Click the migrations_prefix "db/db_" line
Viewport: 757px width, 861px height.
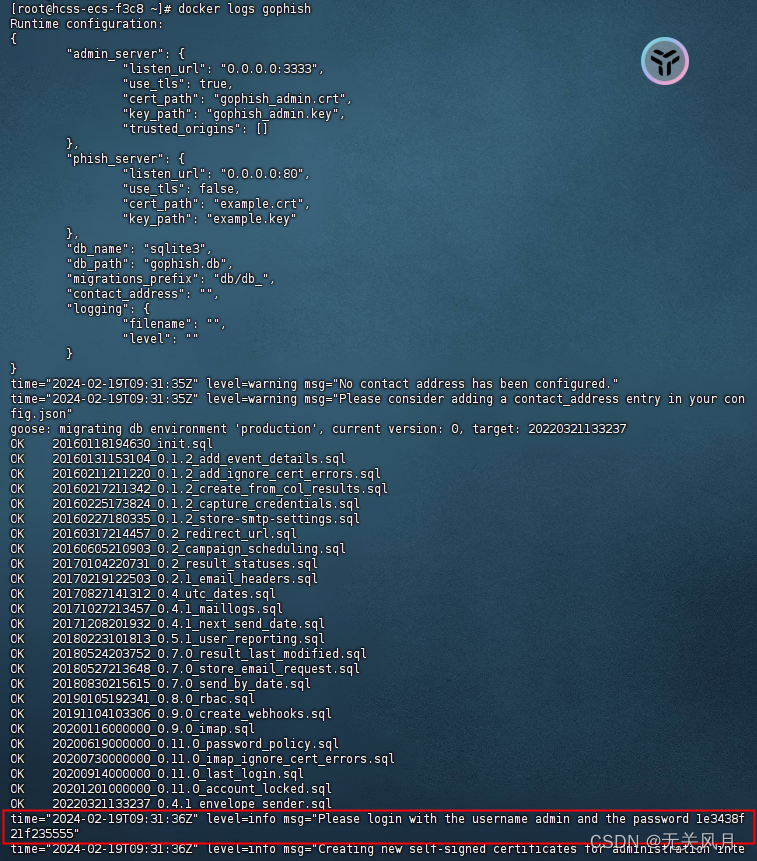(x=170, y=278)
